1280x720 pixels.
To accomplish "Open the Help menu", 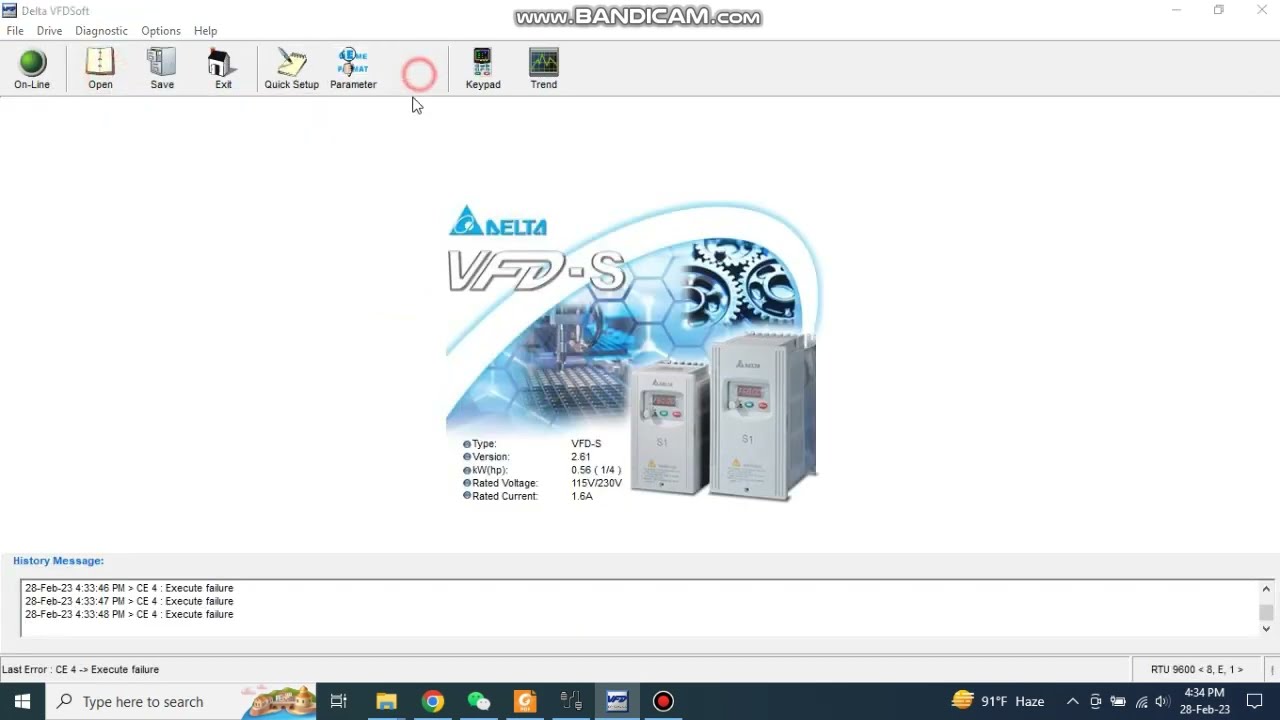I will pyautogui.click(x=205, y=31).
